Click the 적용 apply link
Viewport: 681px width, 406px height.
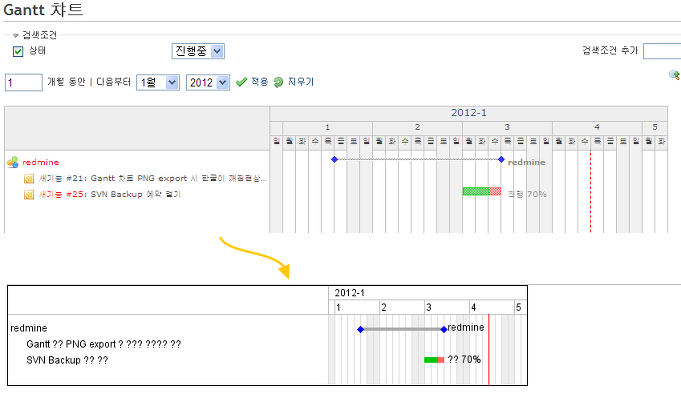(x=260, y=82)
